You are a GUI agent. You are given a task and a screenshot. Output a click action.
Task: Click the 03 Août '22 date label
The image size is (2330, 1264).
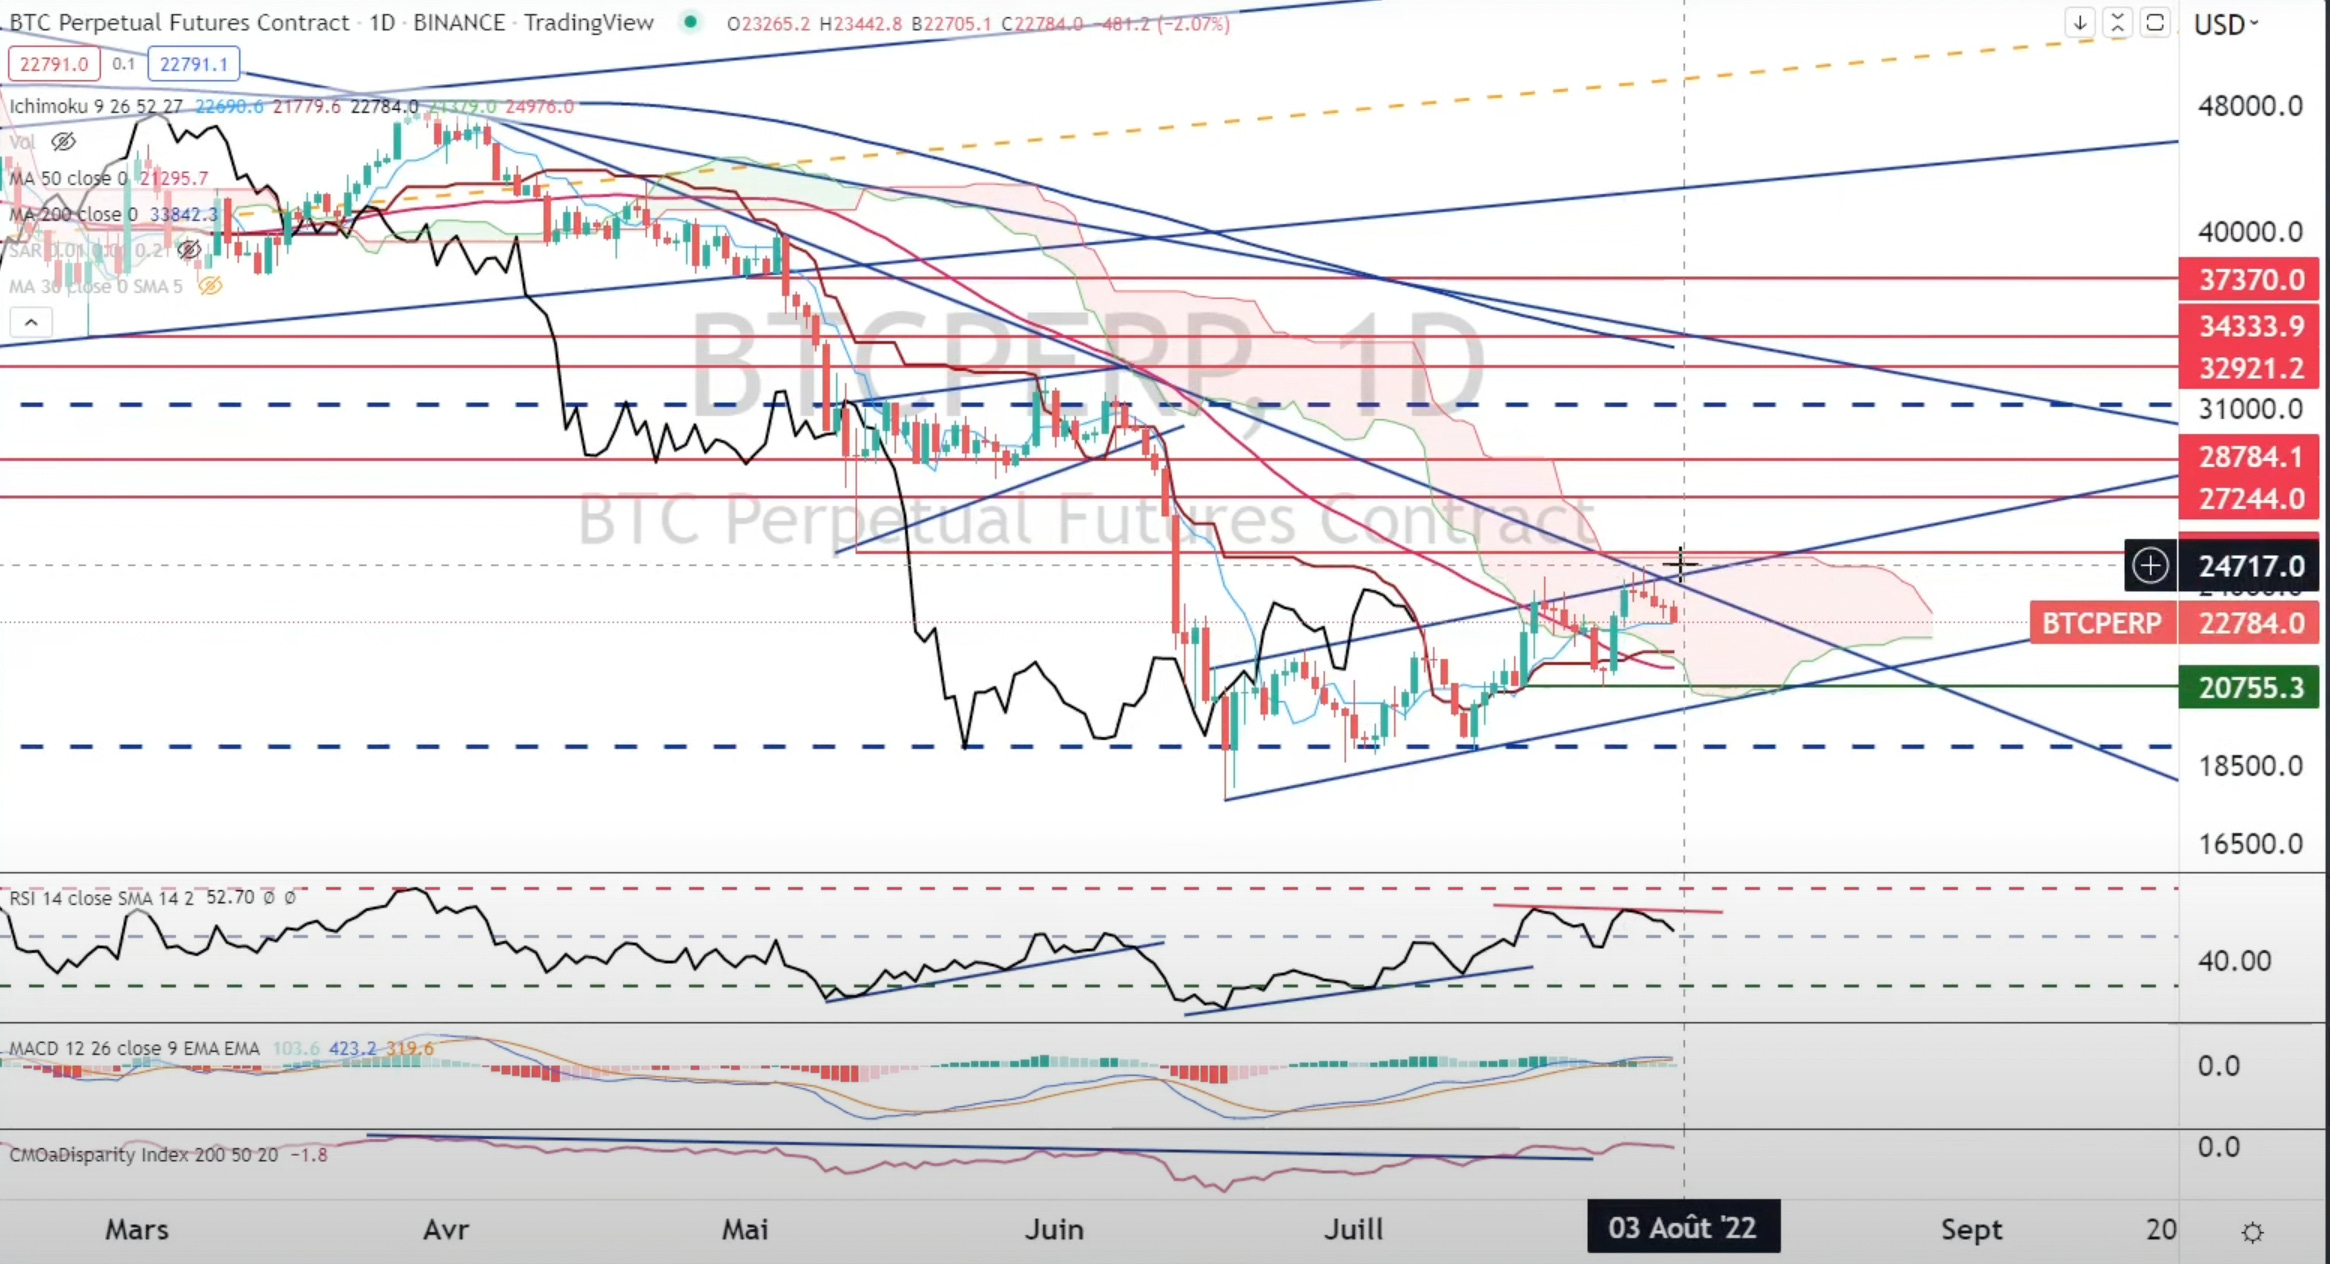point(1683,1227)
